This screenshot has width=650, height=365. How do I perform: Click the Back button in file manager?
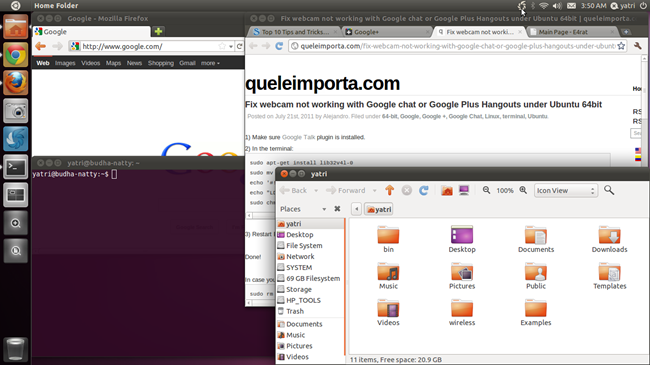point(293,190)
